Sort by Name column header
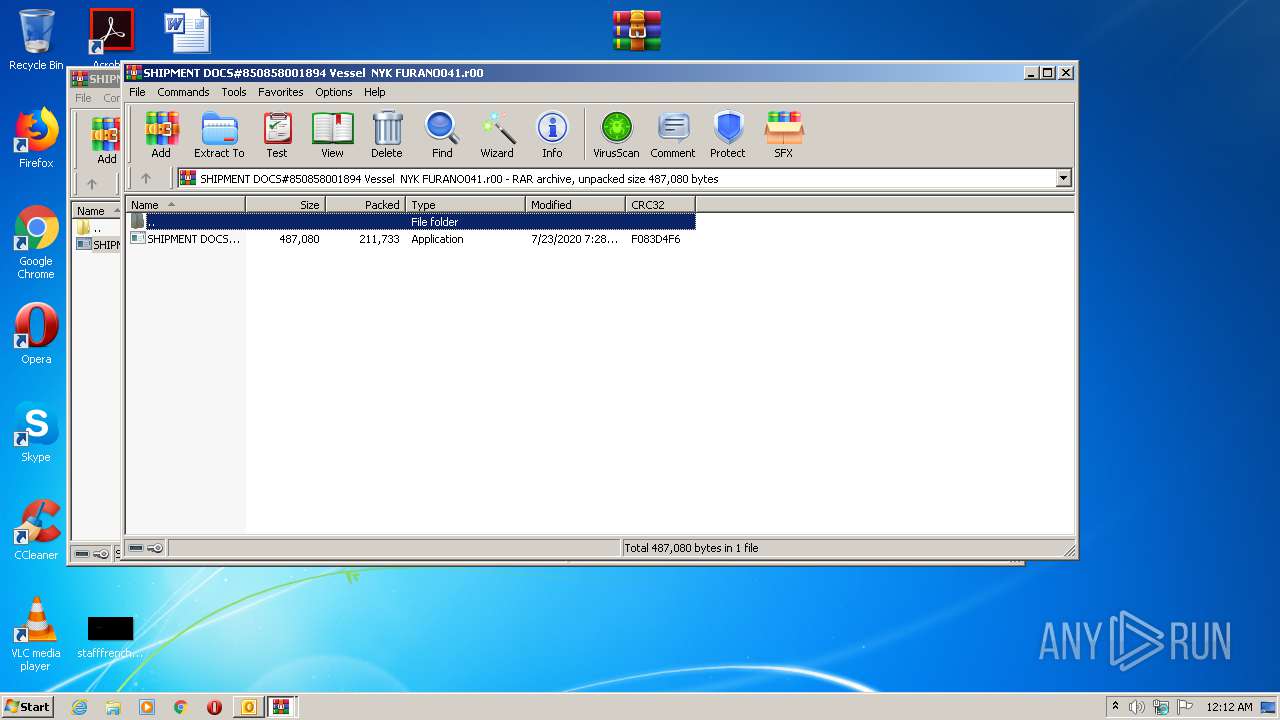The width and height of the screenshot is (1280, 720). pos(186,205)
